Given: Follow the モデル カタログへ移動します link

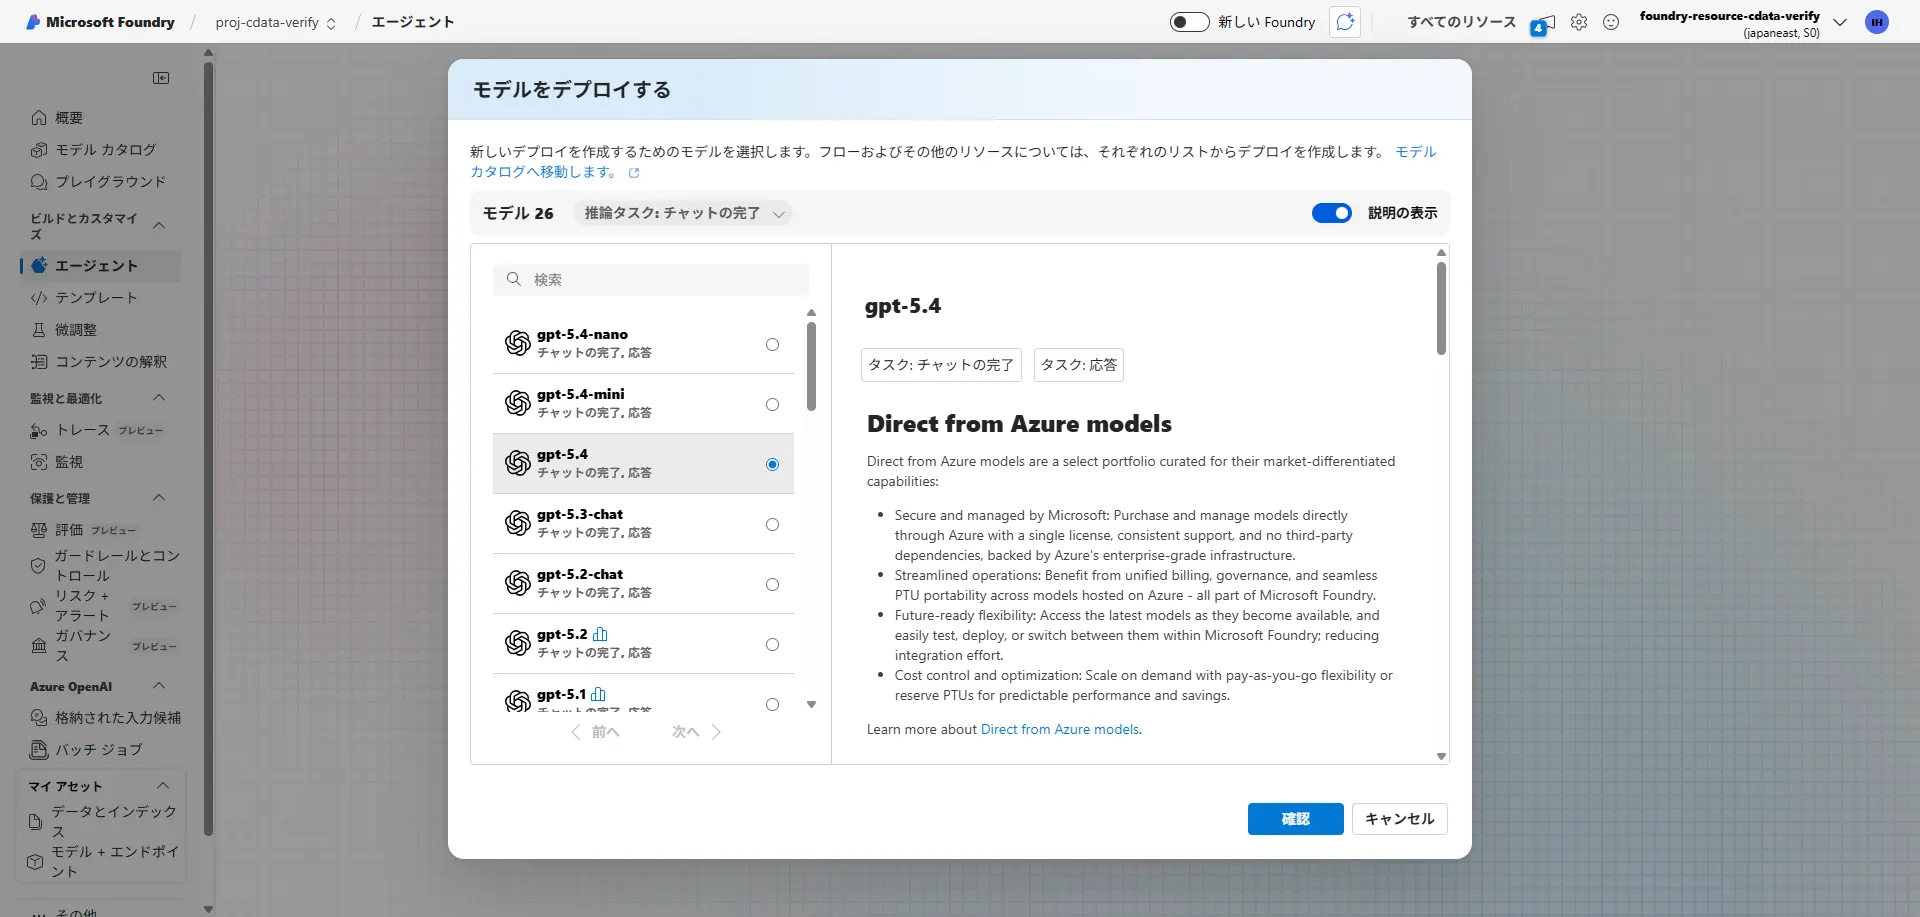Looking at the screenshot, I should [543, 172].
